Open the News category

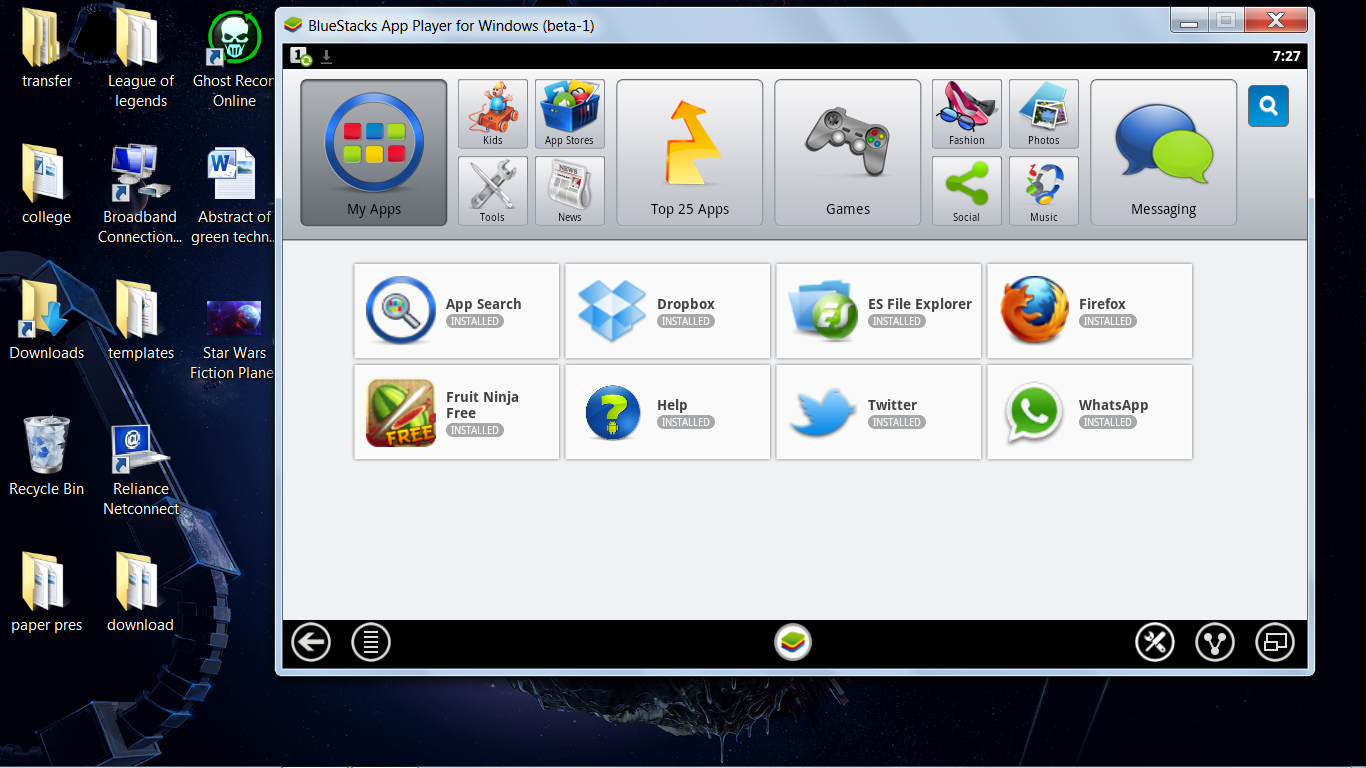tap(569, 190)
